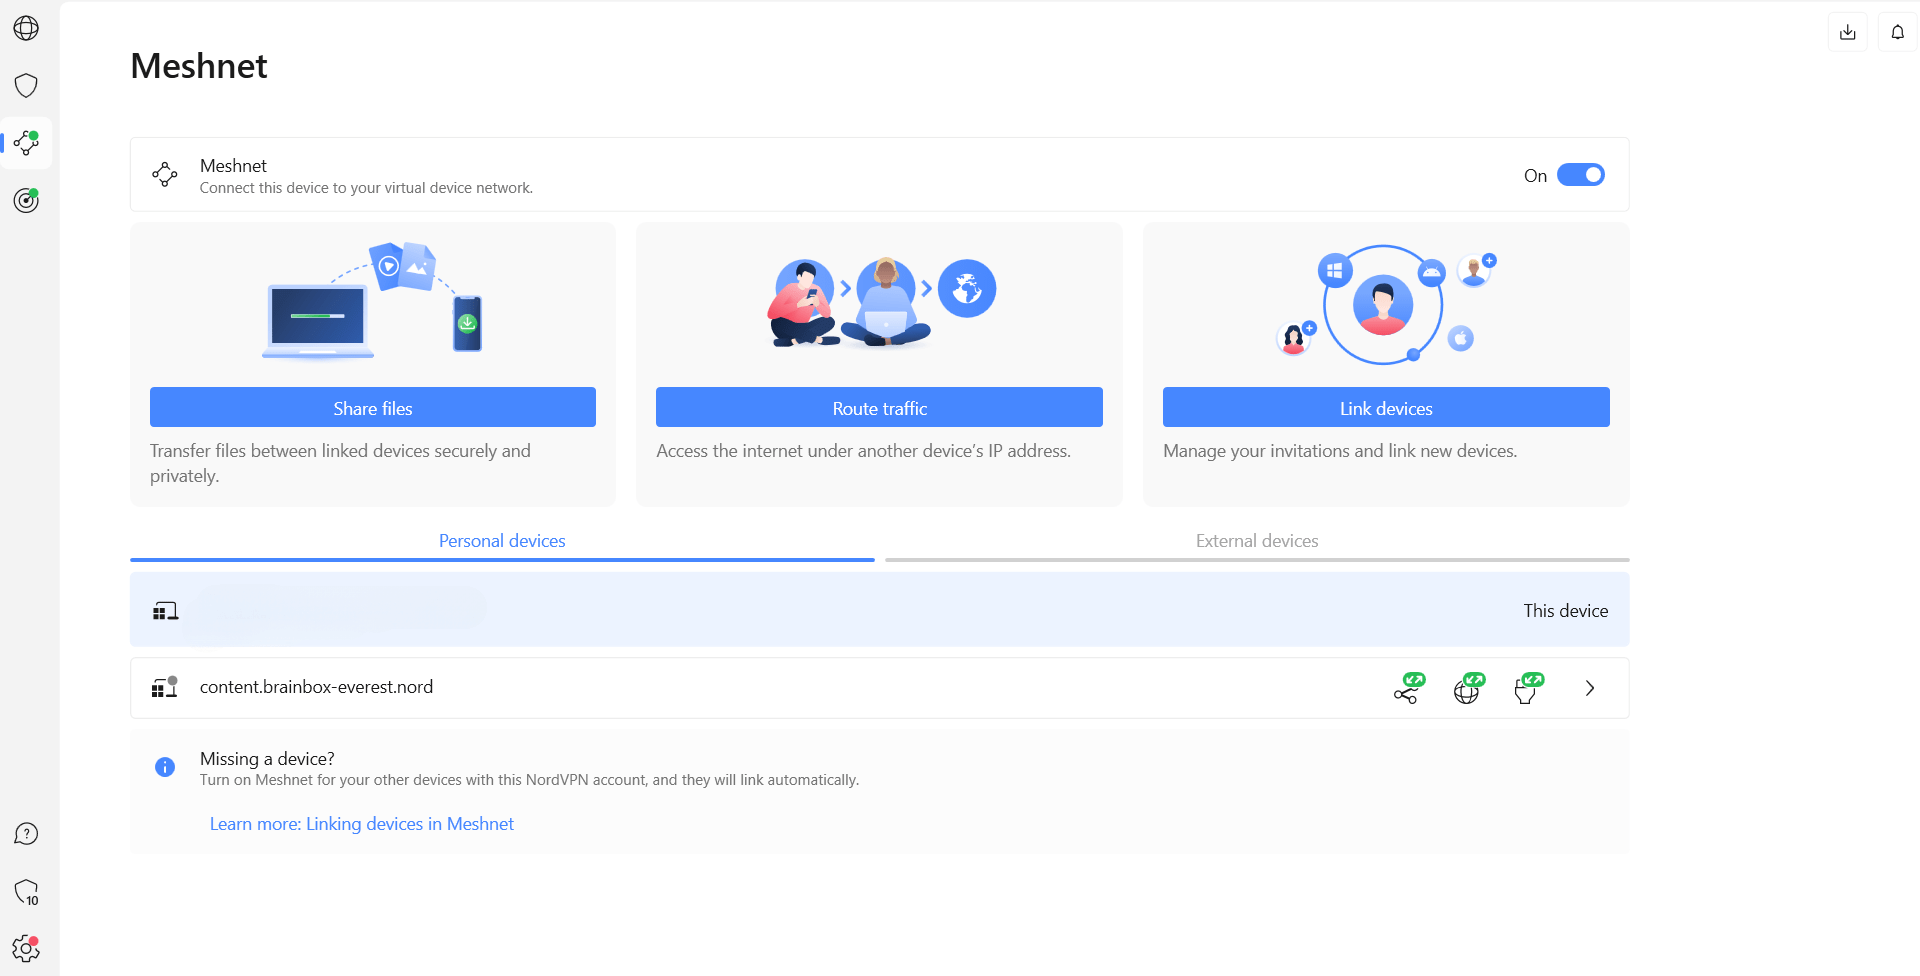1920x976 pixels.
Task: Select the Meshnet sidebar icon
Action: point(26,143)
